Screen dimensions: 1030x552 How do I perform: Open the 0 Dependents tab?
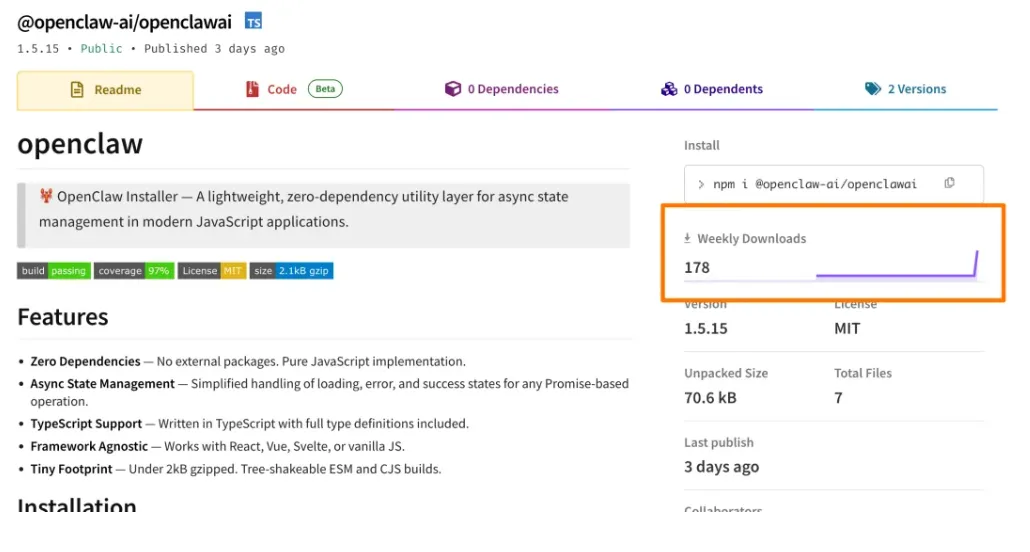(x=722, y=89)
